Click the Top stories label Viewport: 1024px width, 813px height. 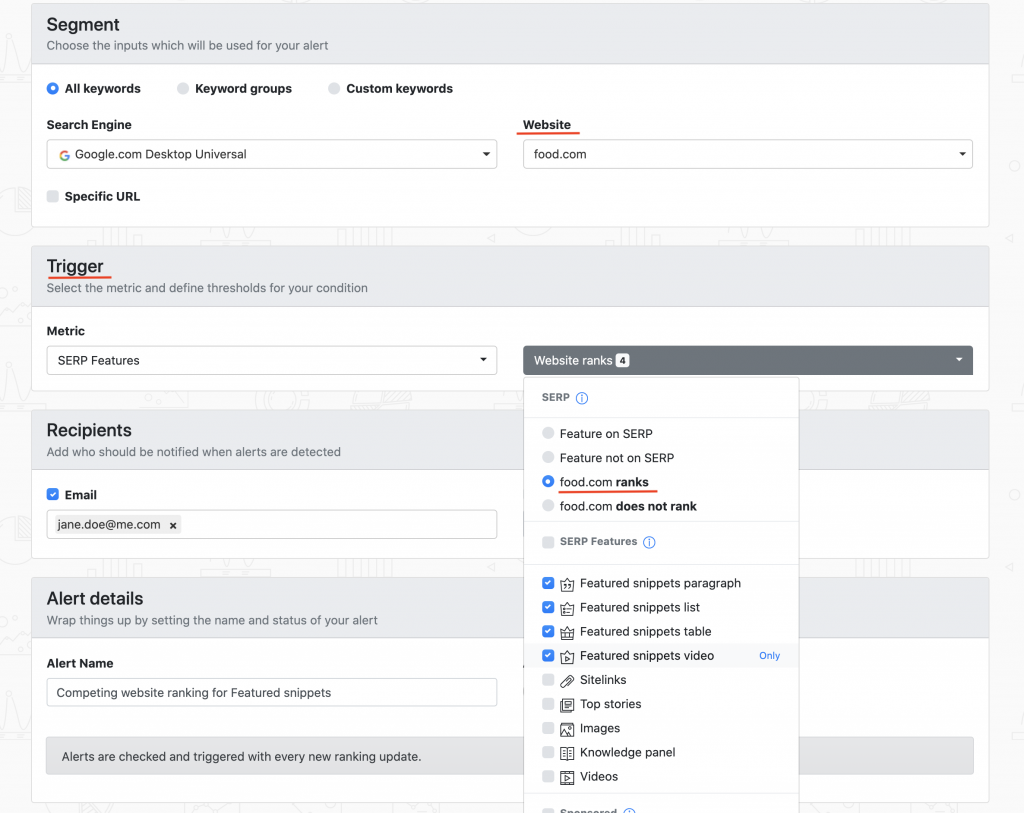click(x=611, y=704)
